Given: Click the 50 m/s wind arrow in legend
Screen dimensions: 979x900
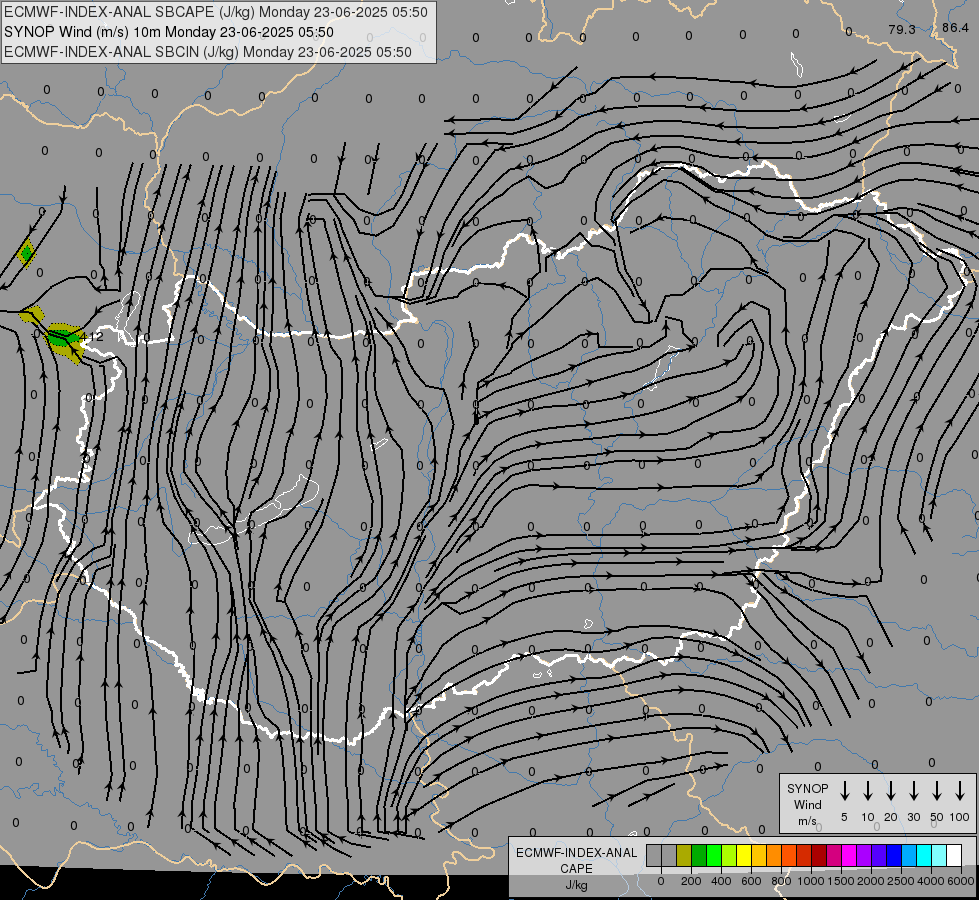Looking at the screenshot, I should click(x=937, y=790).
